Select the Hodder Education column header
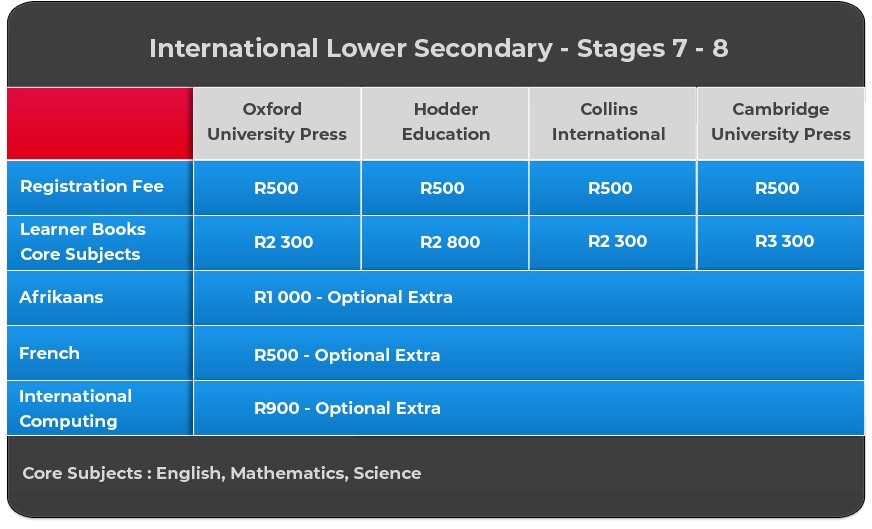872x529 pixels. (x=445, y=122)
